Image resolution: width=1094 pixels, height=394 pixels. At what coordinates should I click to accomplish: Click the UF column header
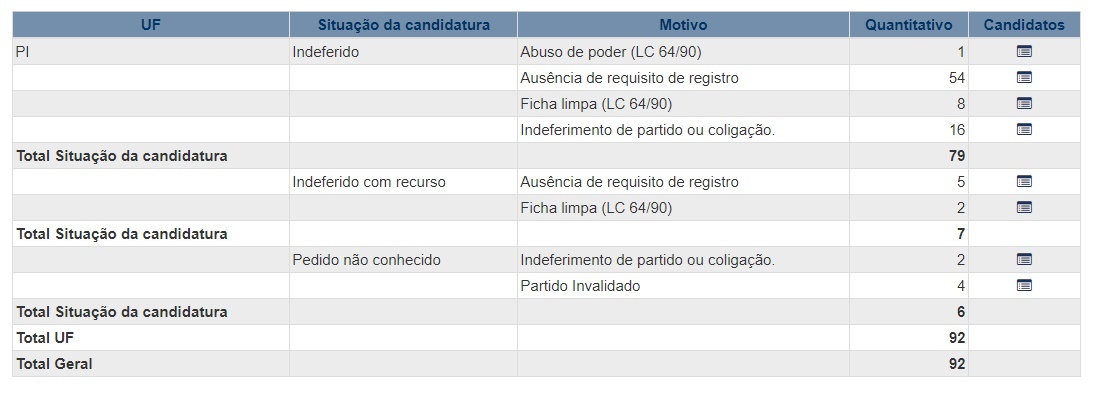point(151,25)
